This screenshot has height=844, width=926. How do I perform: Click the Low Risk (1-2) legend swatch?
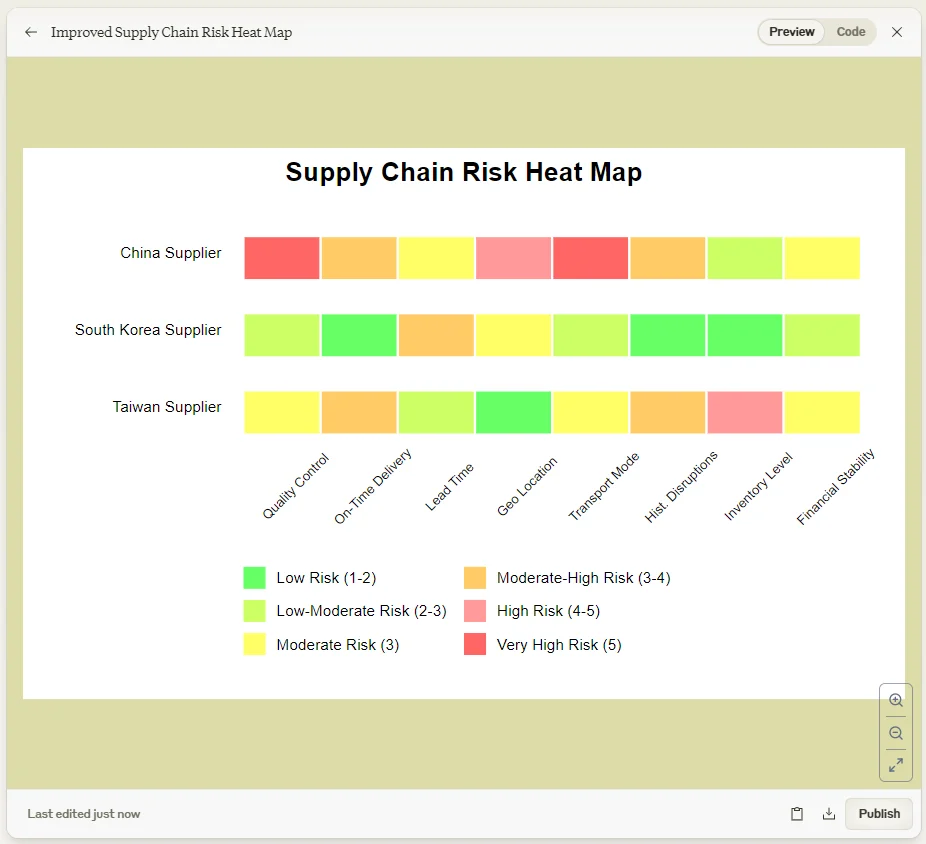[255, 578]
